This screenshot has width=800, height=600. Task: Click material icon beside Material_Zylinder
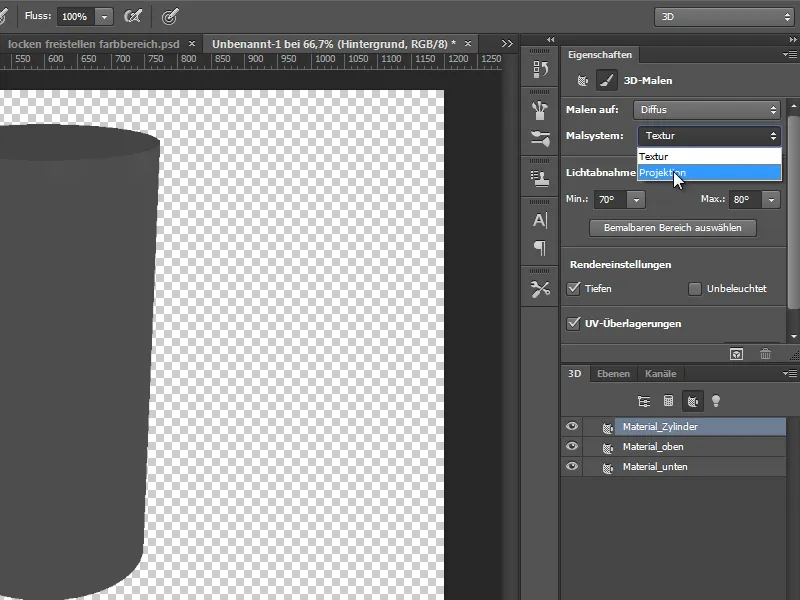coord(607,428)
